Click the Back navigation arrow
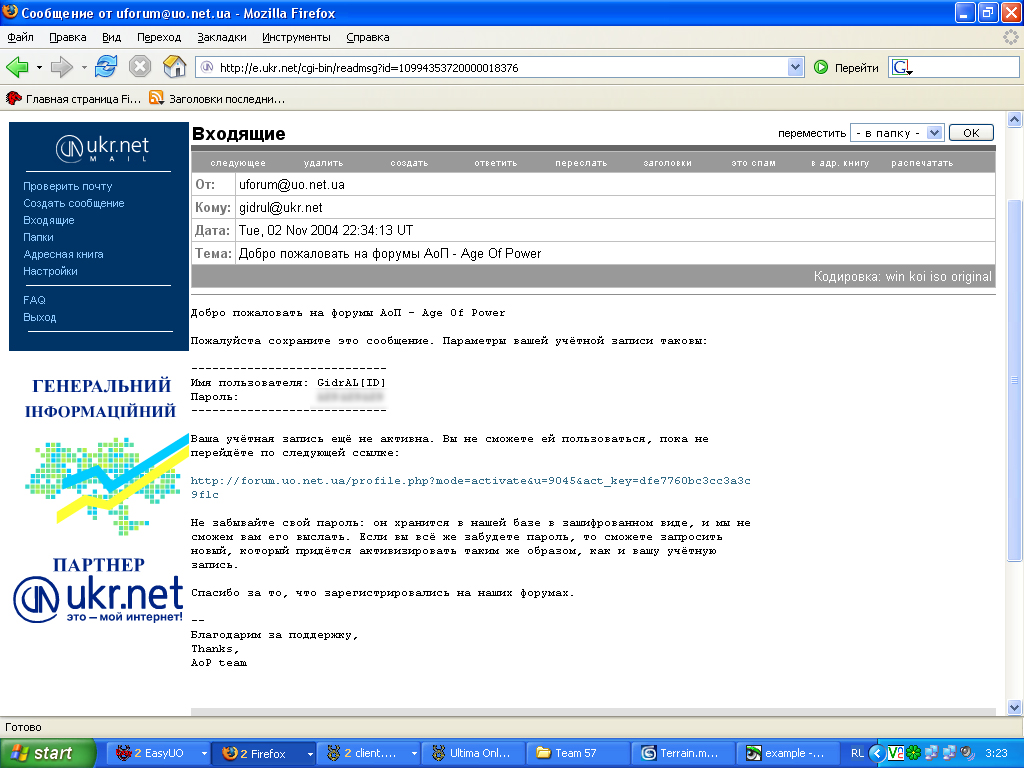Image resolution: width=1024 pixels, height=768 pixels. tap(17, 67)
